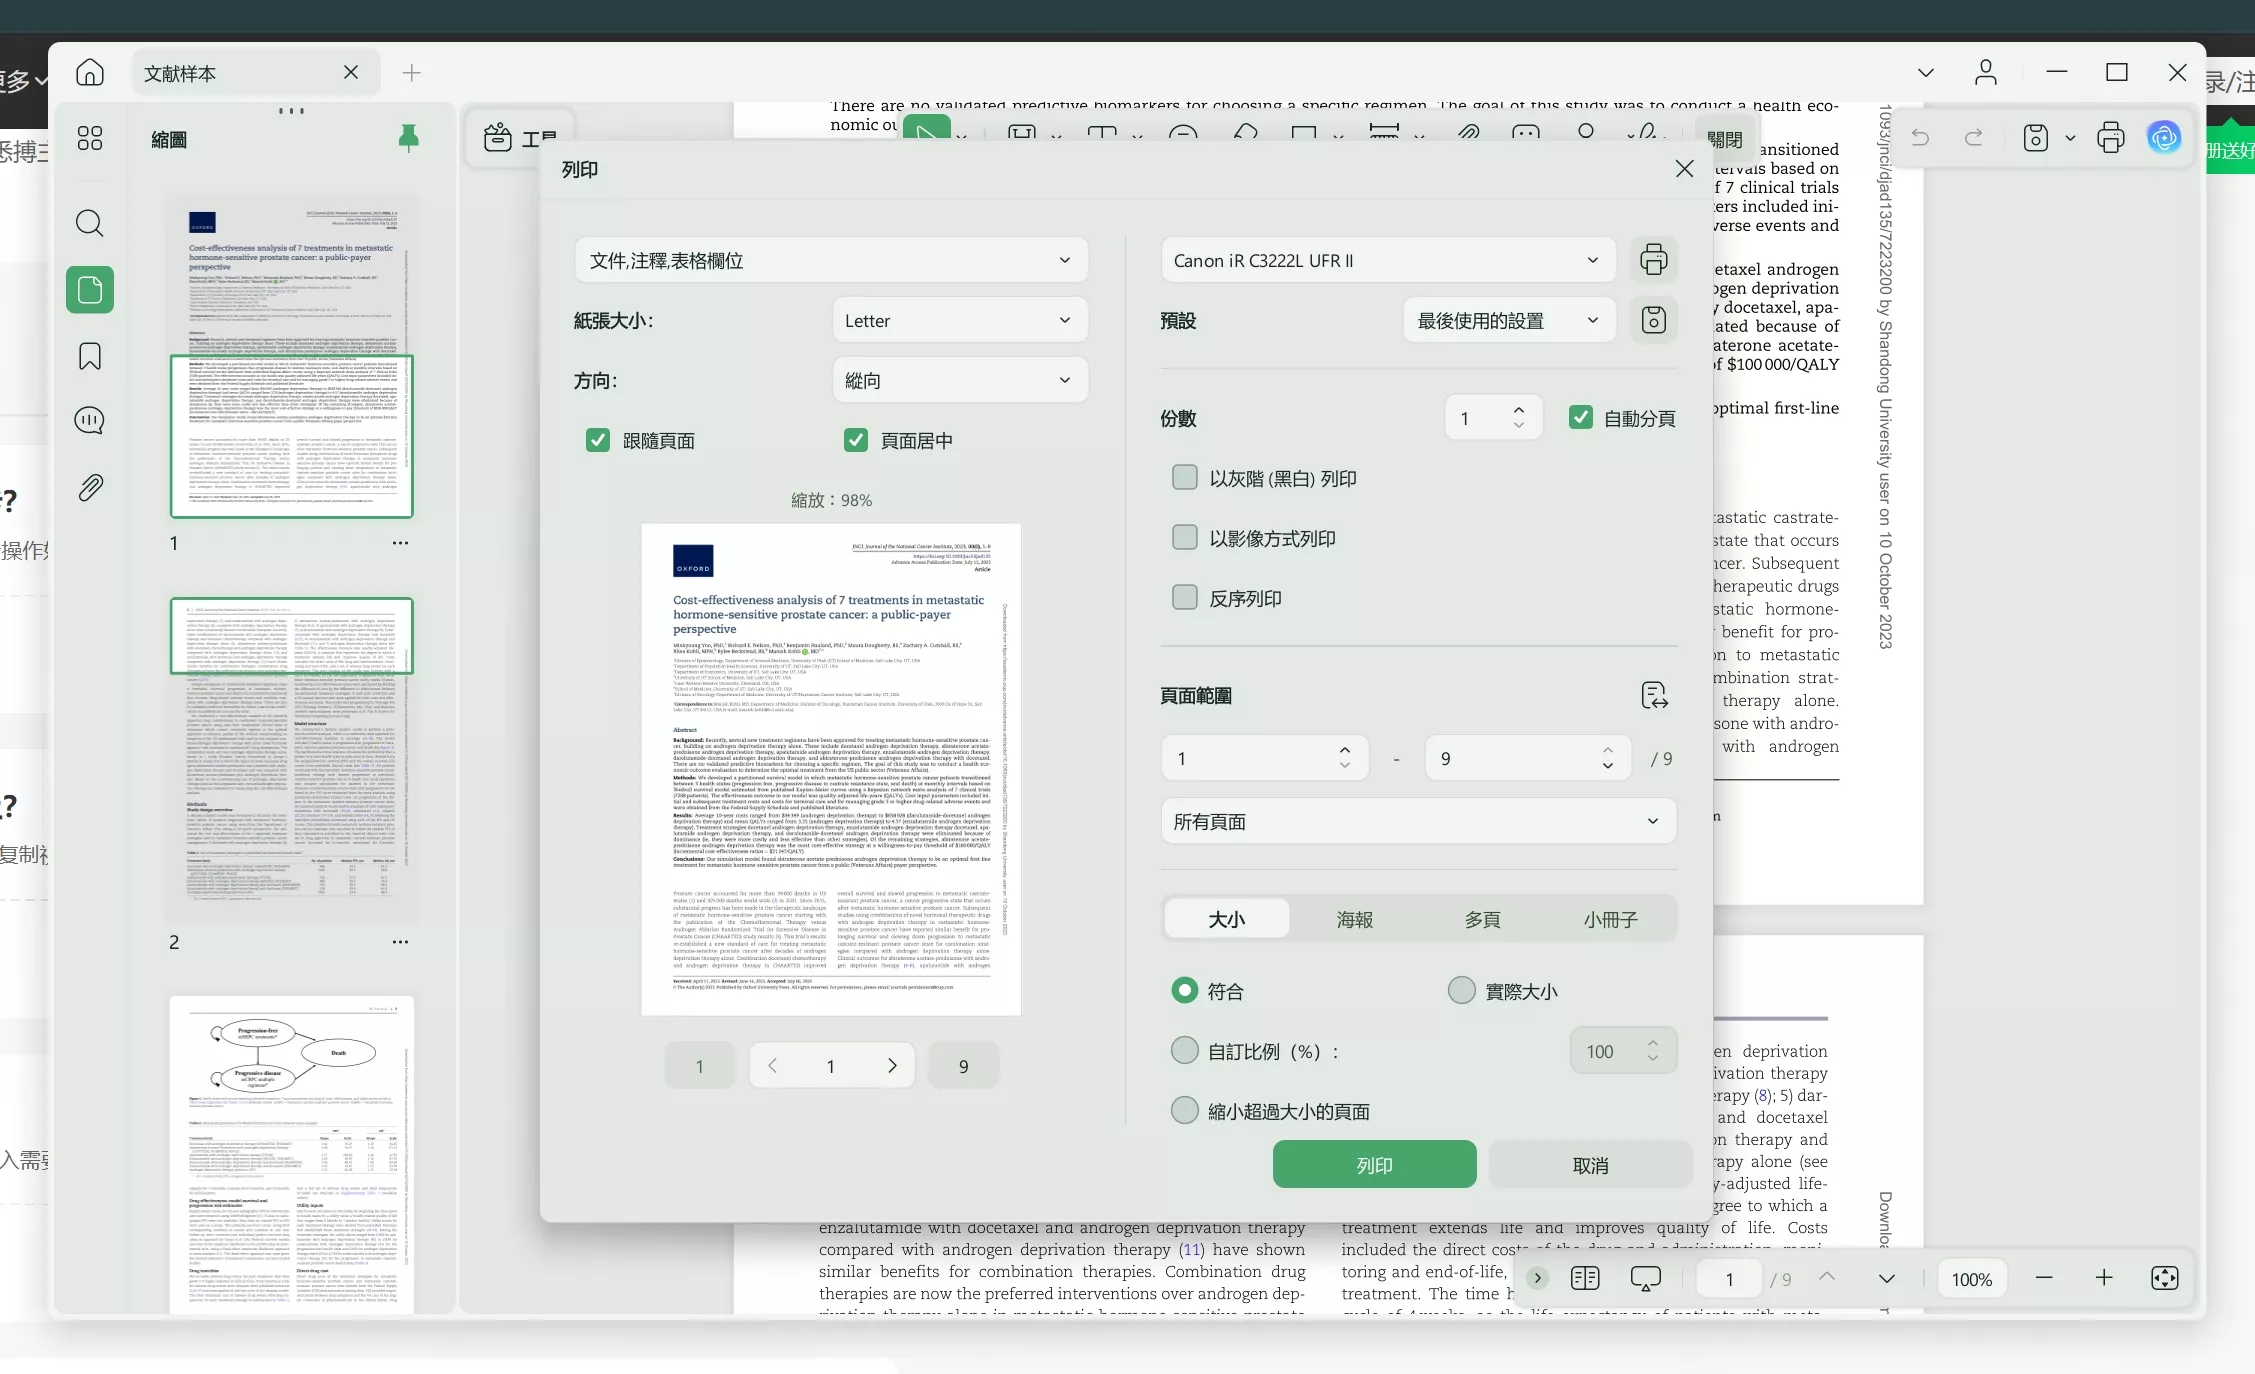The height and width of the screenshot is (1374, 2255).
Task: Click the 取消 cancel button
Action: [1590, 1165]
